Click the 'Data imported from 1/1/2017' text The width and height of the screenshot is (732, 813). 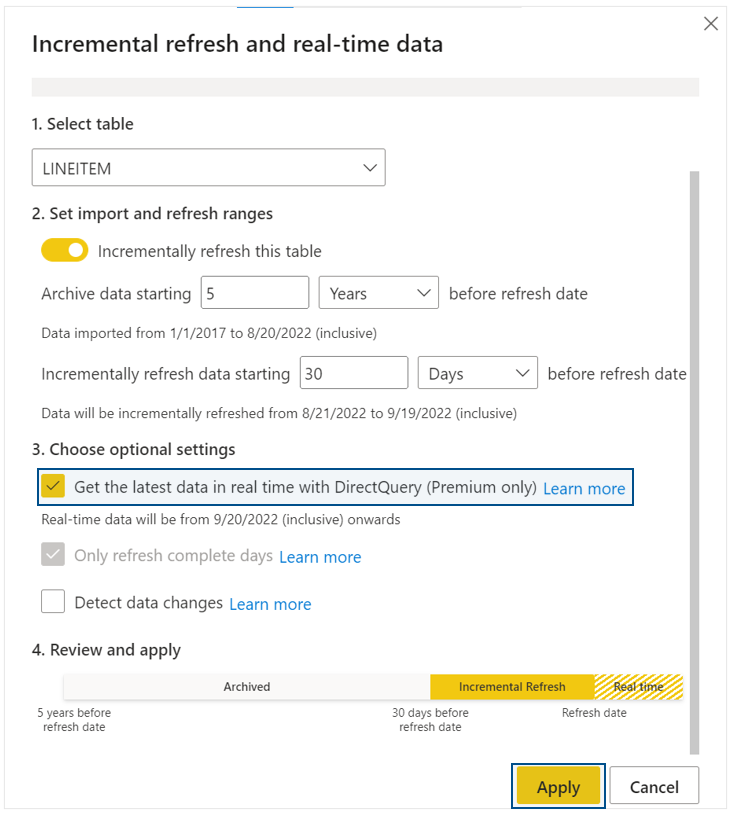click(209, 333)
